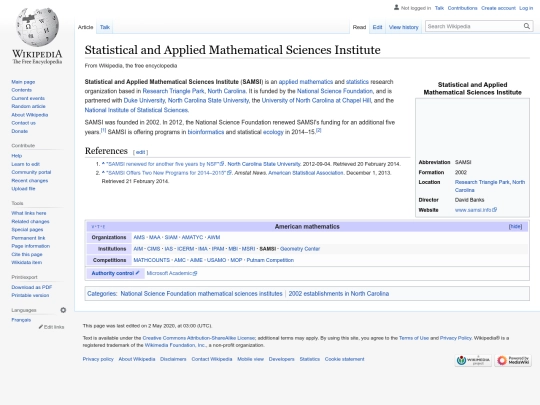Open the Page information sidebar link

tap(30, 246)
